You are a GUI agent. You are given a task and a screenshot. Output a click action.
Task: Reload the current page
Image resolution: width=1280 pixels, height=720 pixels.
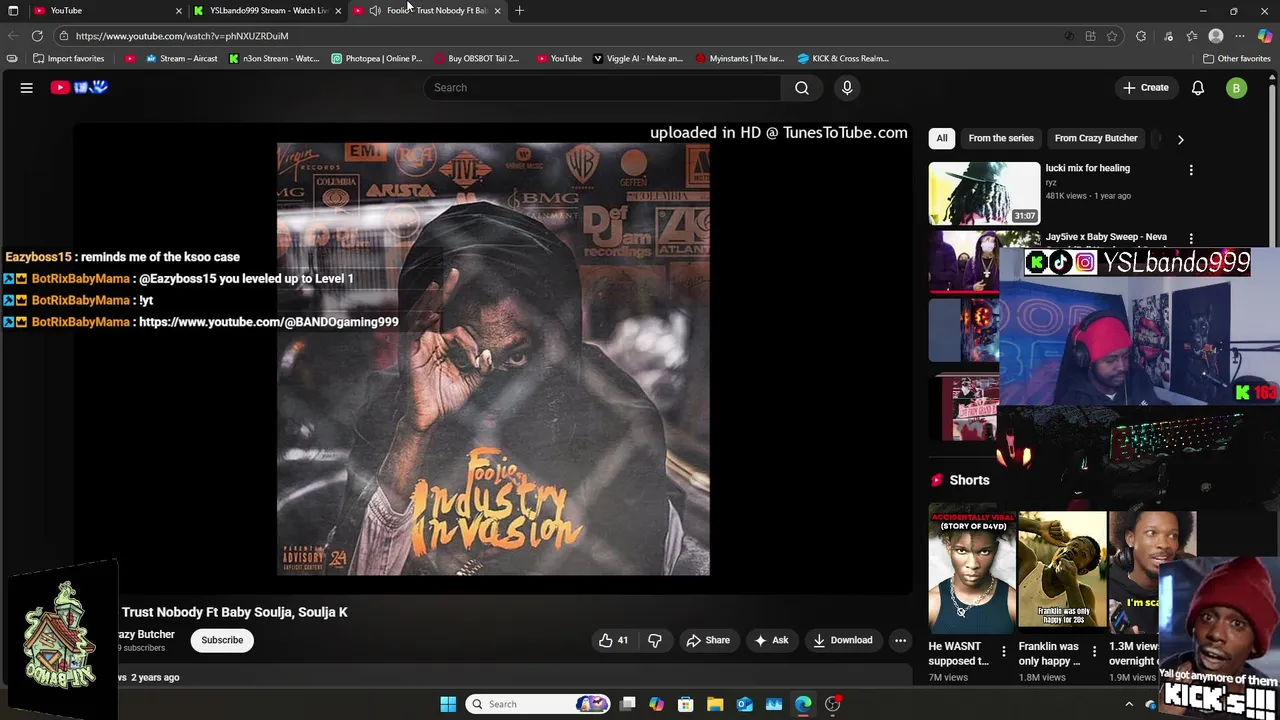(x=37, y=36)
